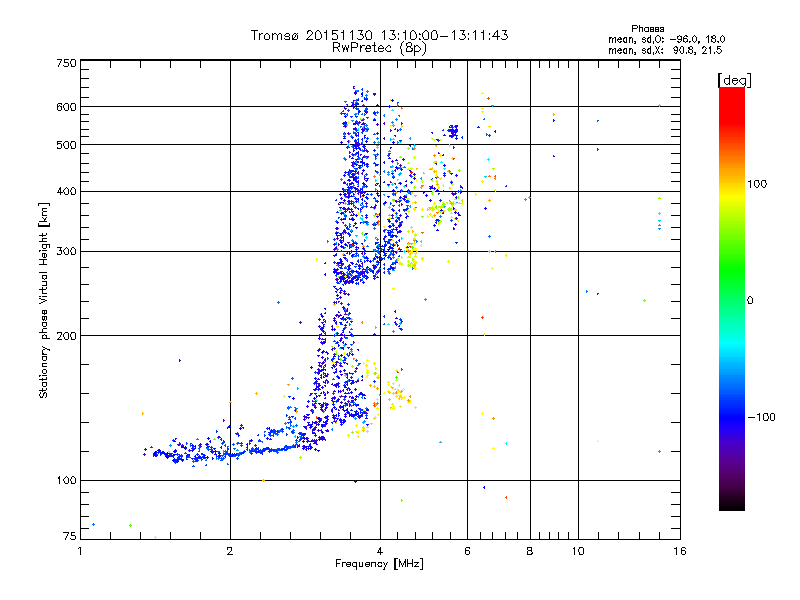The image size is (800, 600).
Task: Click the black bottom of the phase colorbar
Action: 732,503
